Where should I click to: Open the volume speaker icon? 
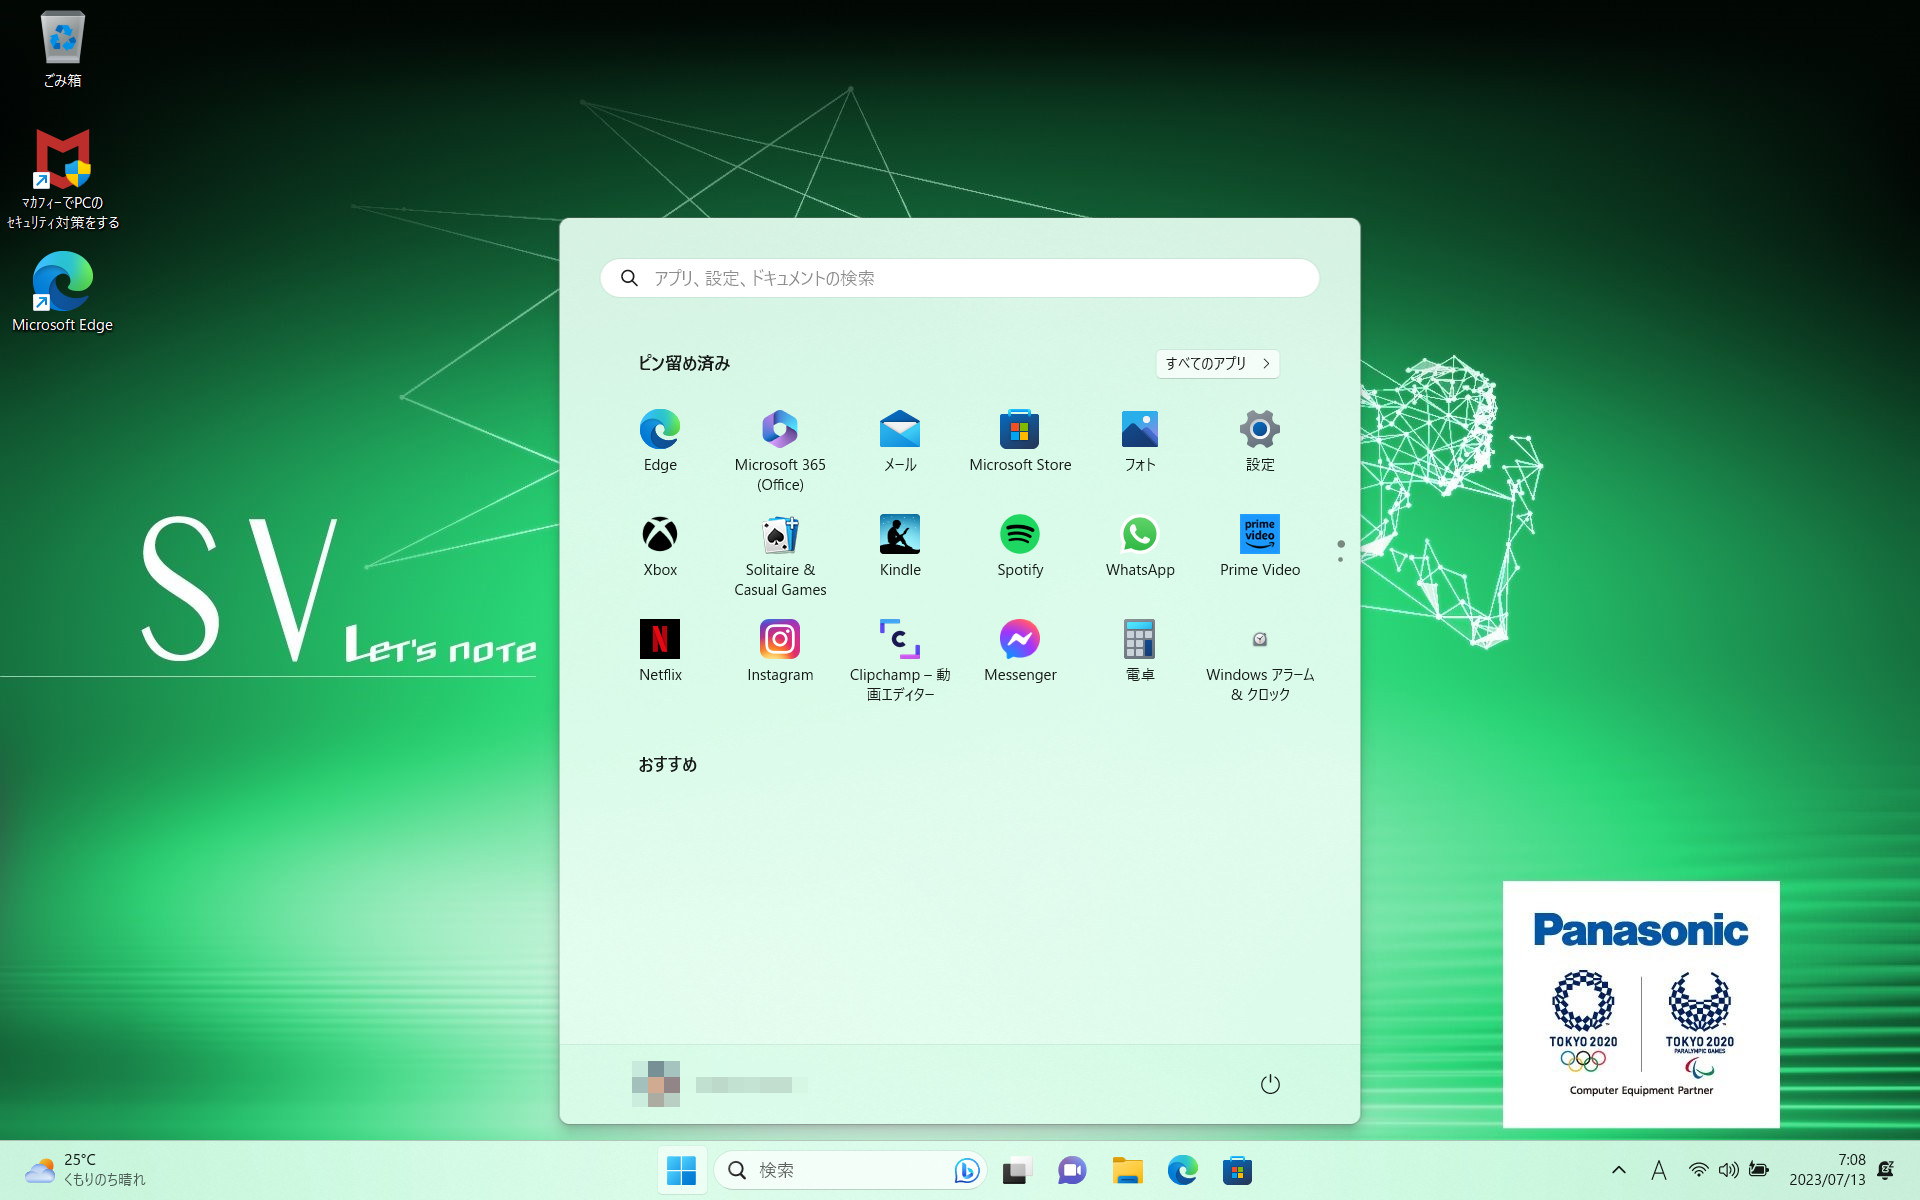tap(1728, 1170)
